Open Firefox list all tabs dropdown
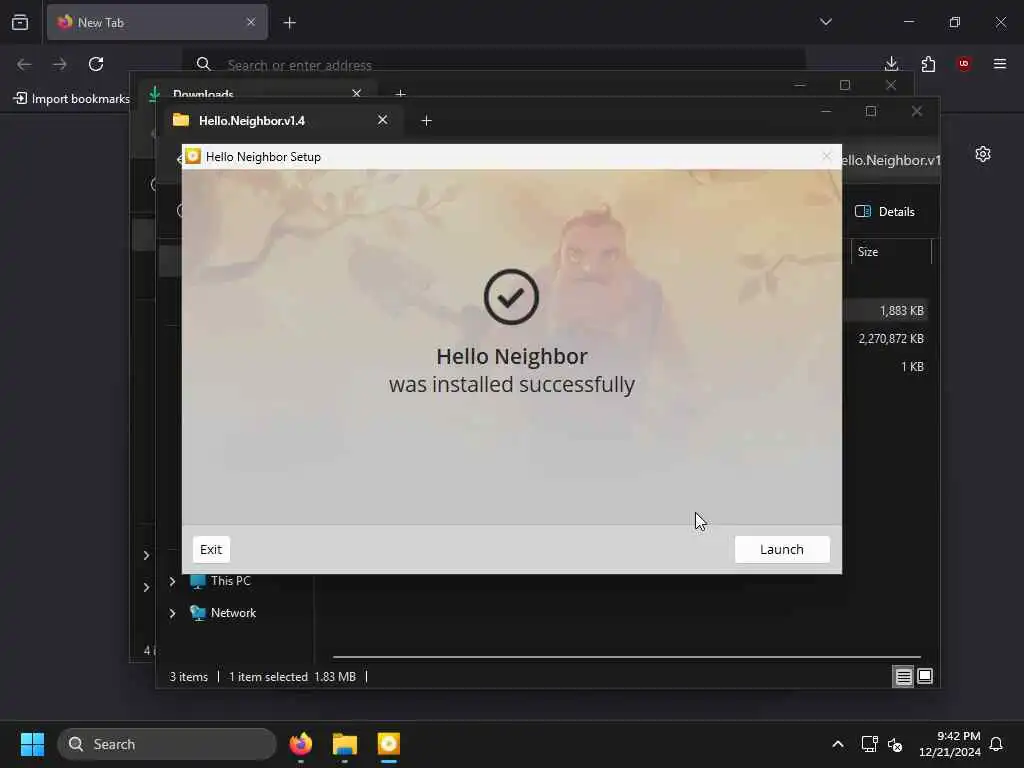This screenshot has height=768, width=1024. (x=825, y=22)
